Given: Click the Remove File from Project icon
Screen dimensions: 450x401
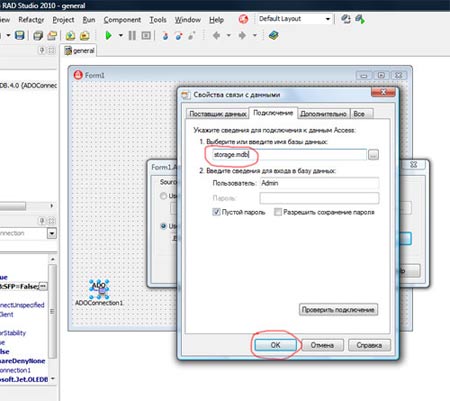Looking at the screenshot, I should tap(84, 35).
